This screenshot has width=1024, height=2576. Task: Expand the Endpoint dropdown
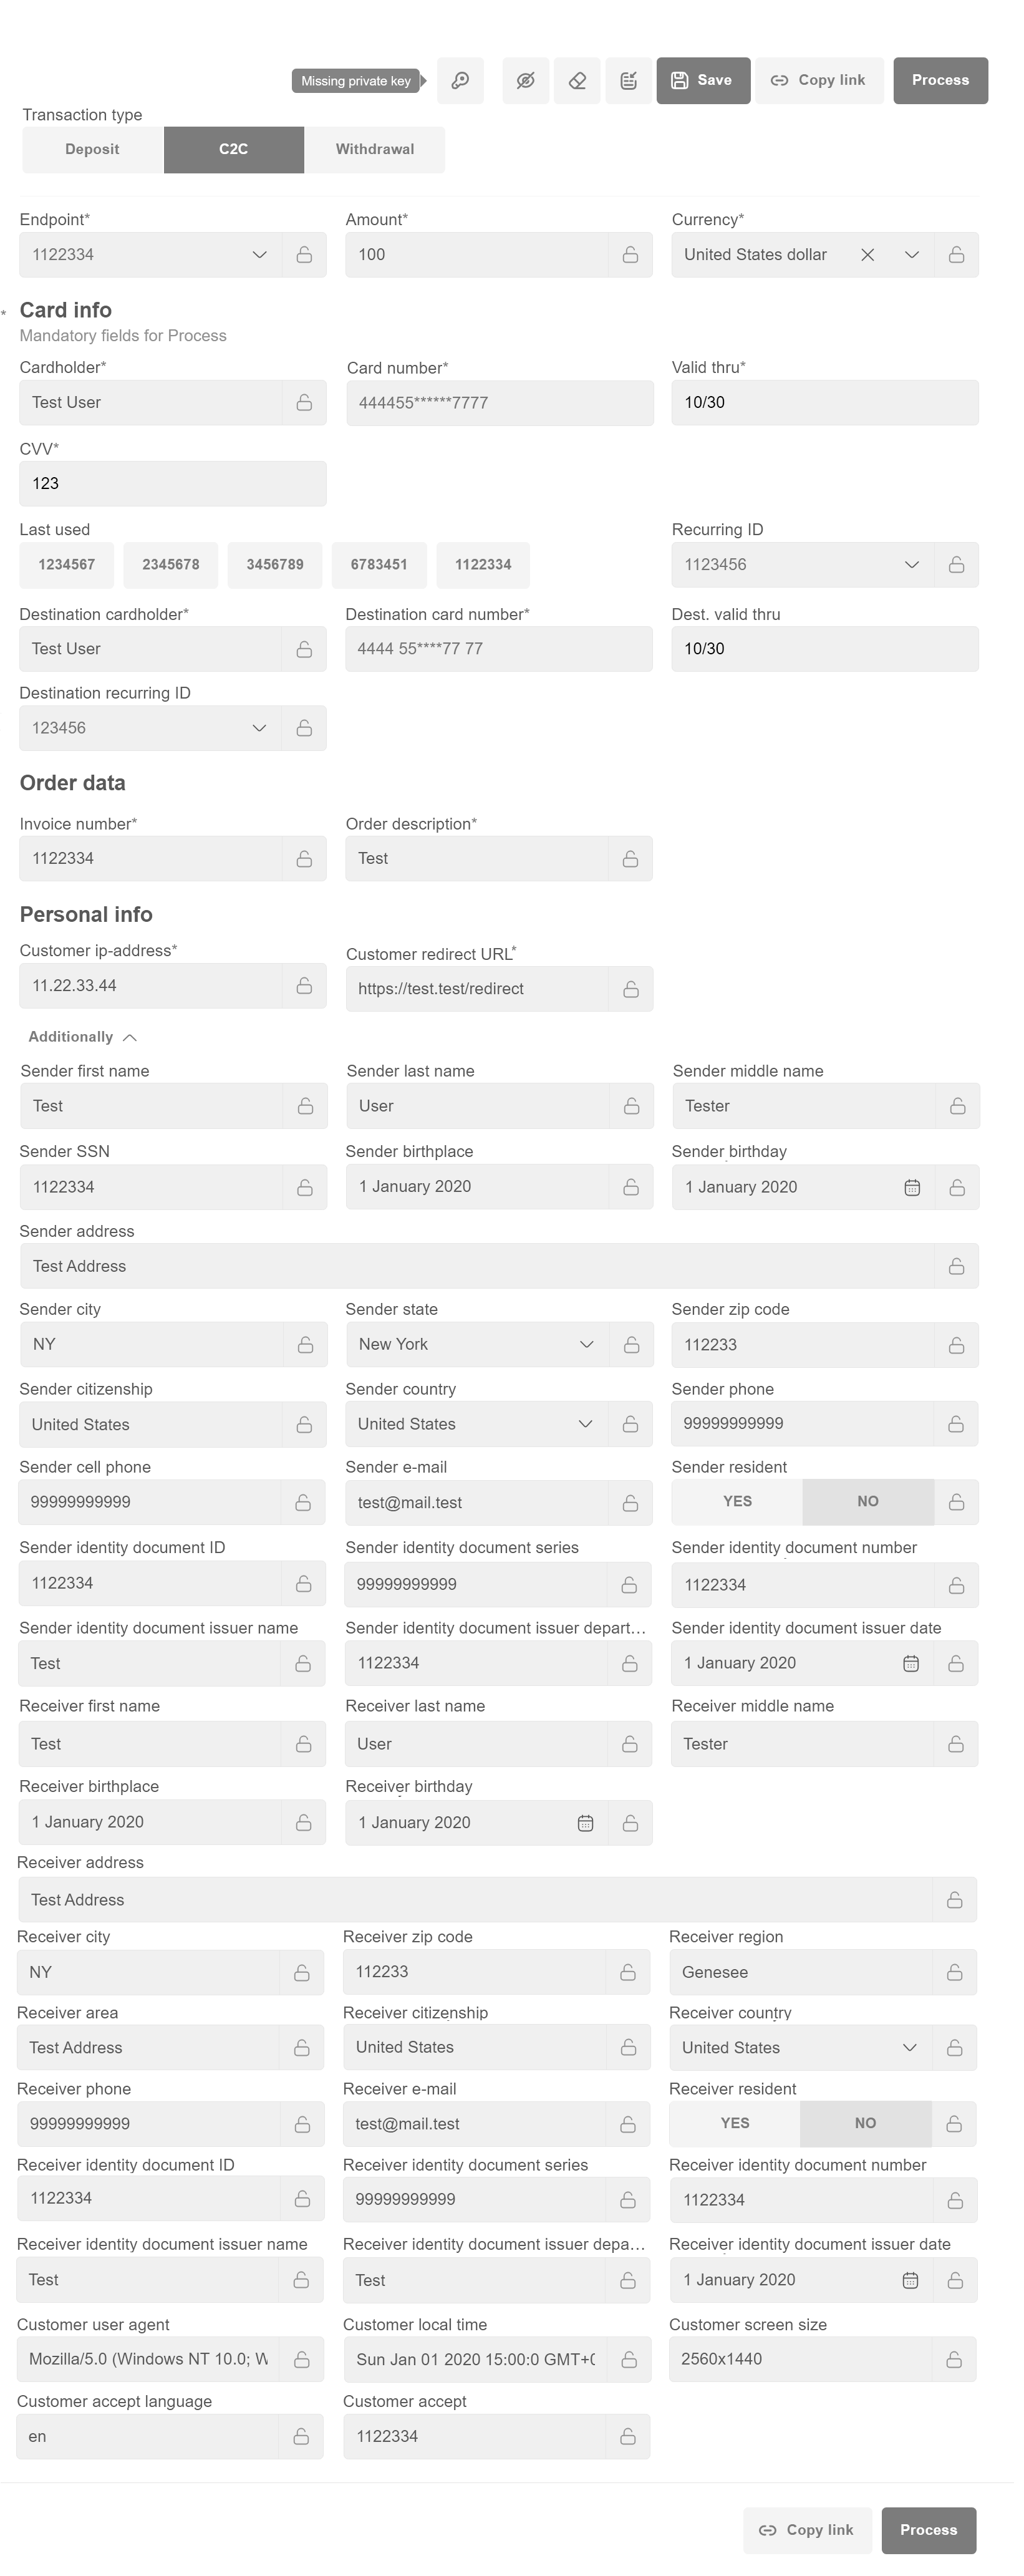pyautogui.click(x=259, y=255)
